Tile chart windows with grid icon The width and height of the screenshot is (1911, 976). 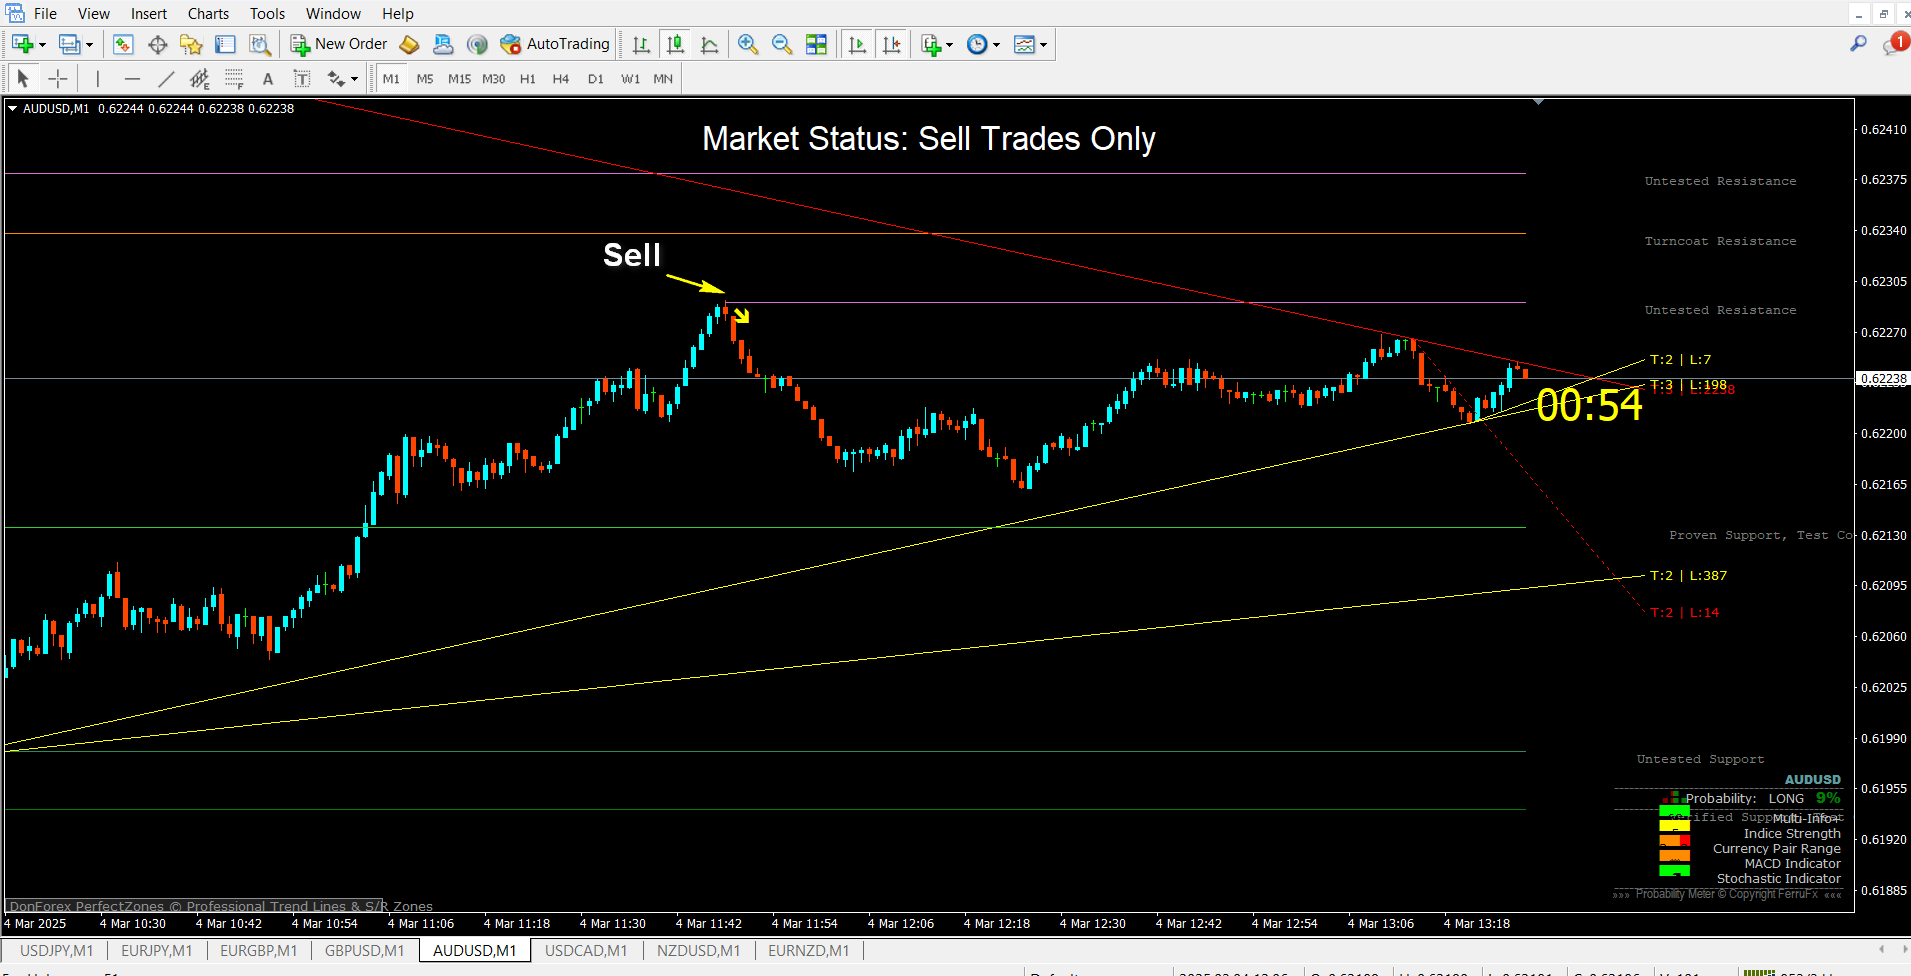point(816,44)
